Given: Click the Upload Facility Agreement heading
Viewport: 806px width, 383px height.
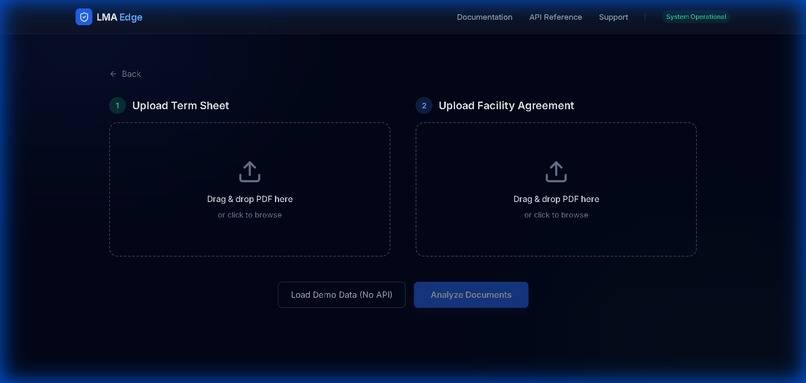Looking at the screenshot, I should click(x=506, y=105).
